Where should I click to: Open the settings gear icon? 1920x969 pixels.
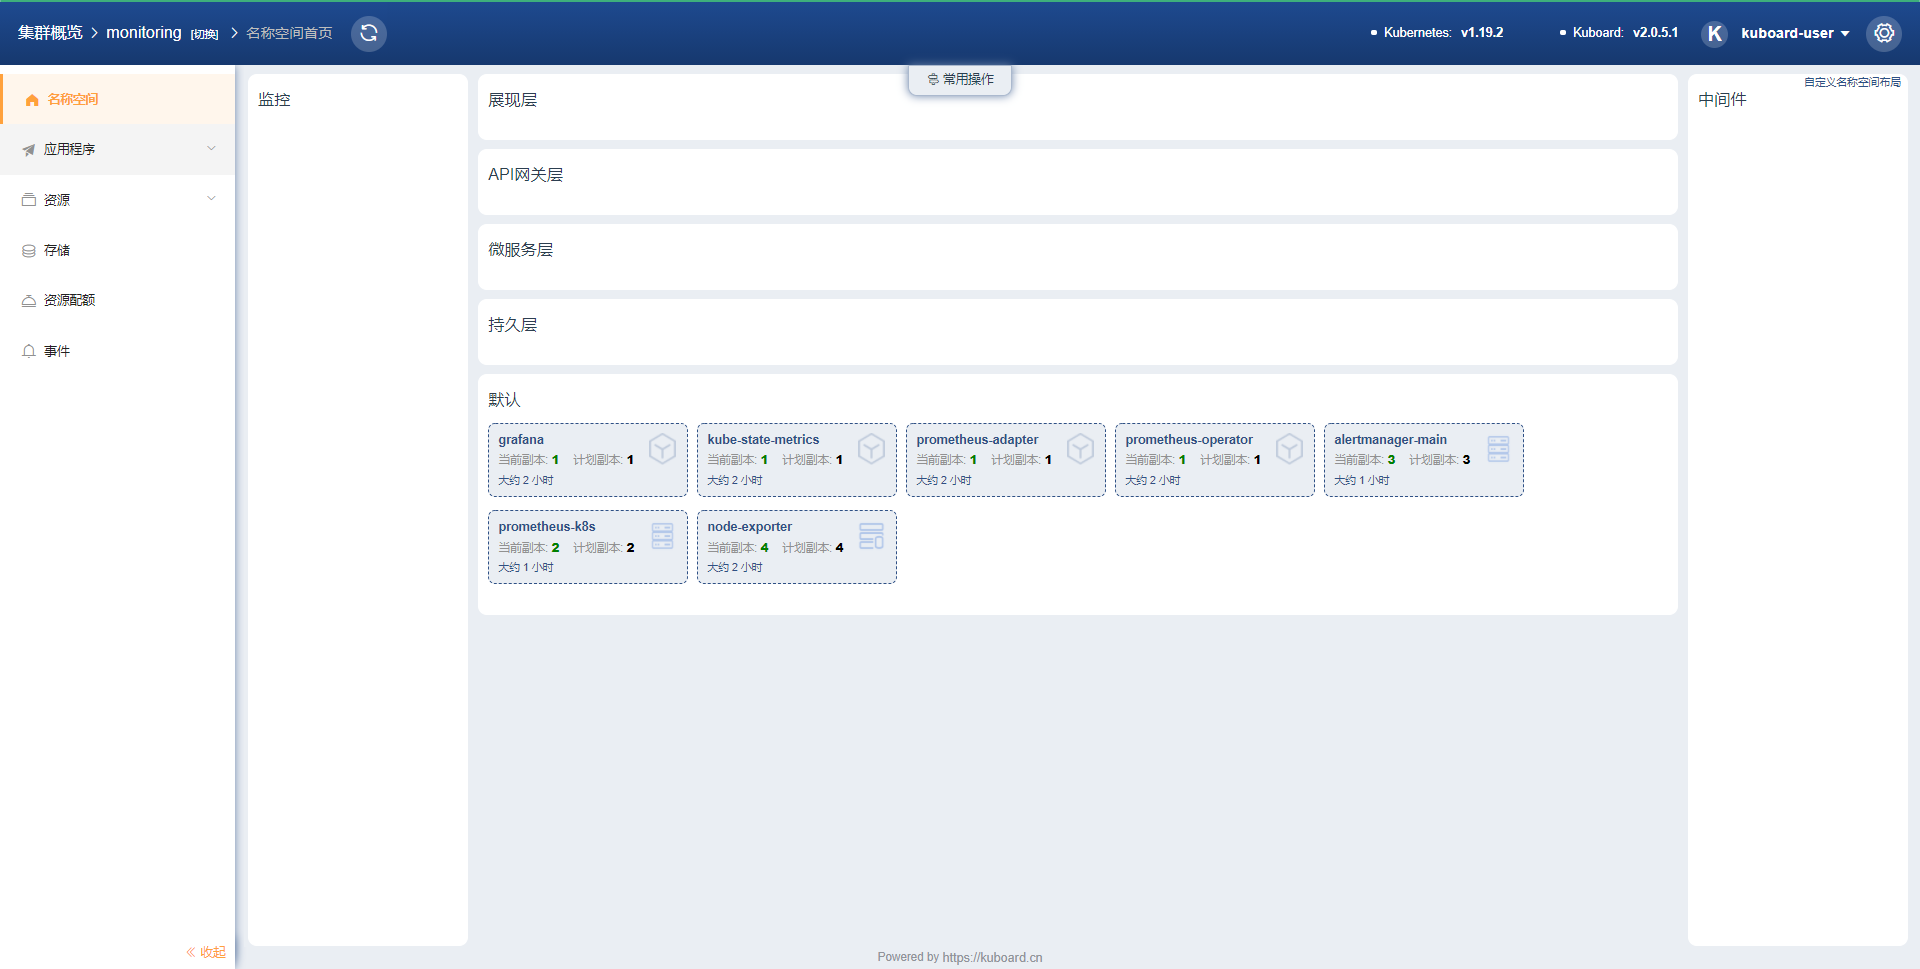1884,33
